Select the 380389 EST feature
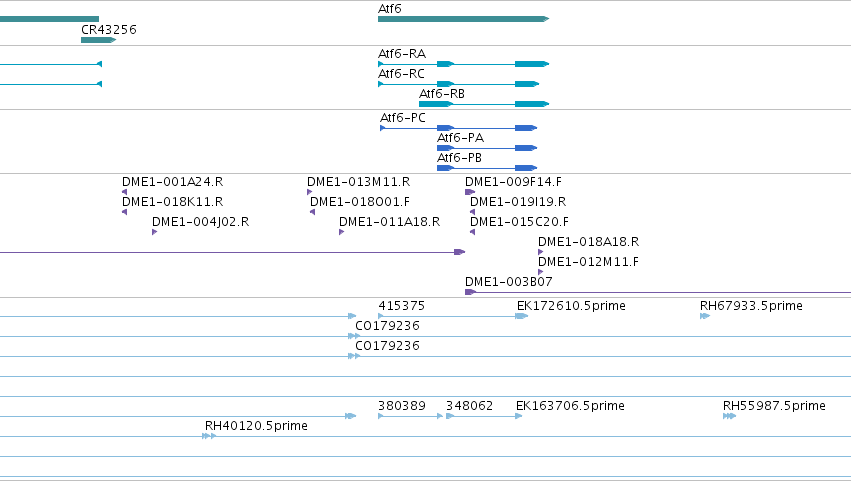The image size is (851, 481). tap(411, 416)
